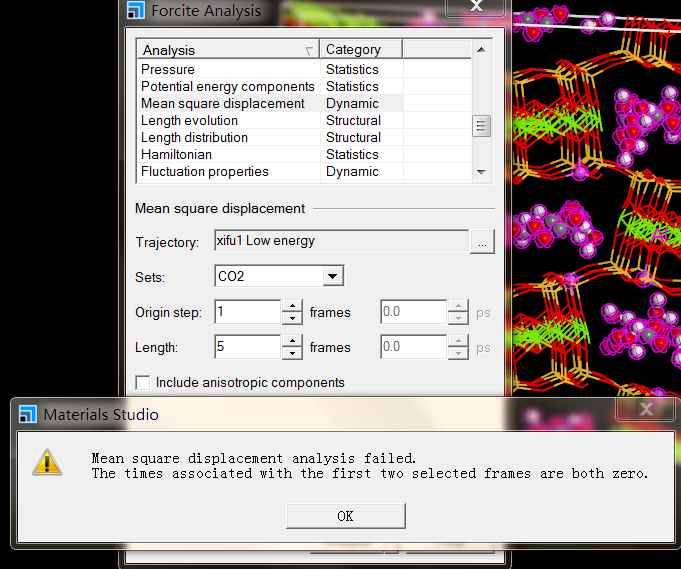The height and width of the screenshot is (569, 681).
Task: Increase the Origin step frames value
Action: pyautogui.click(x=292, y=306)
